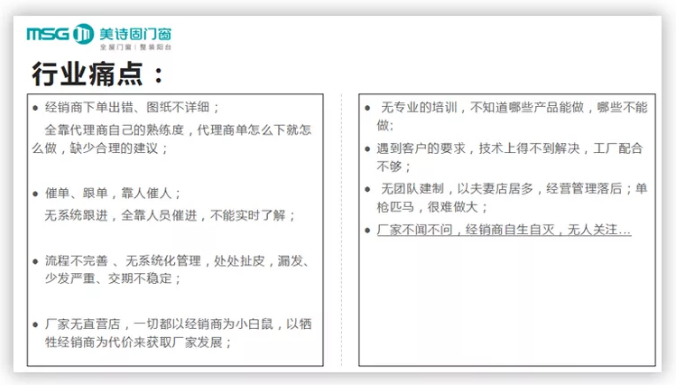Click the round teal logo emblem
This screenshot has width=677, height=385.
83,34
